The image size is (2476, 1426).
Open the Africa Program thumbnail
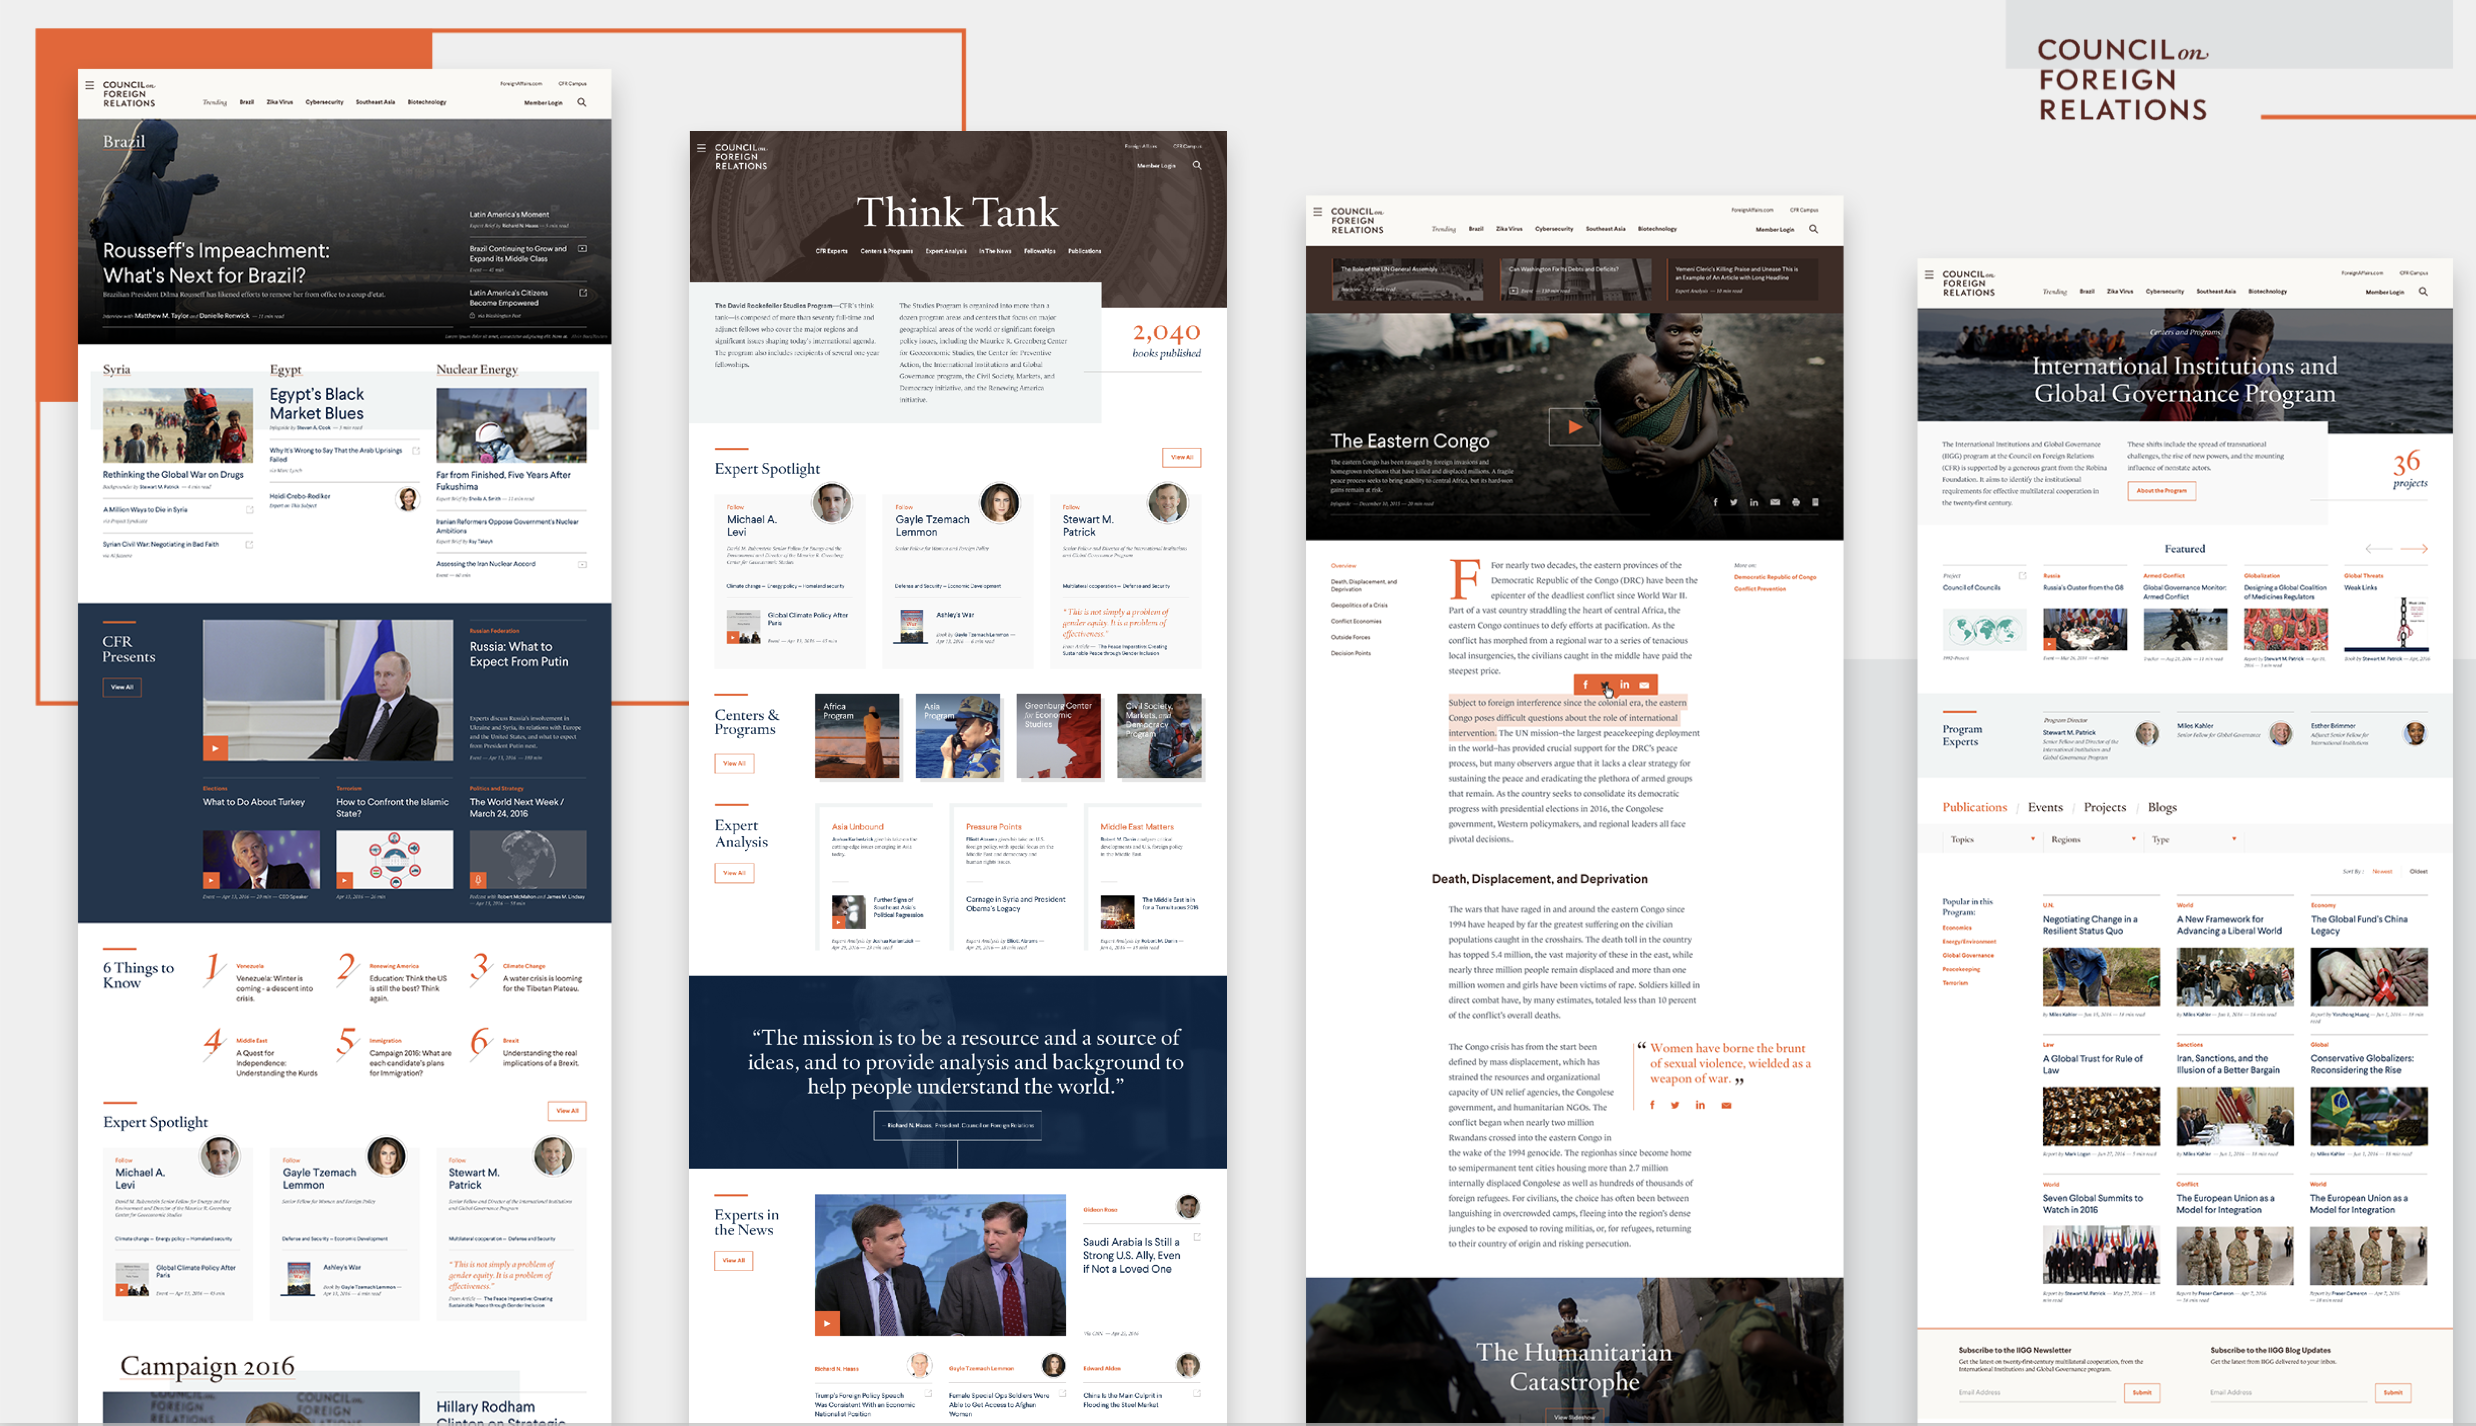[x=857, y=736]
